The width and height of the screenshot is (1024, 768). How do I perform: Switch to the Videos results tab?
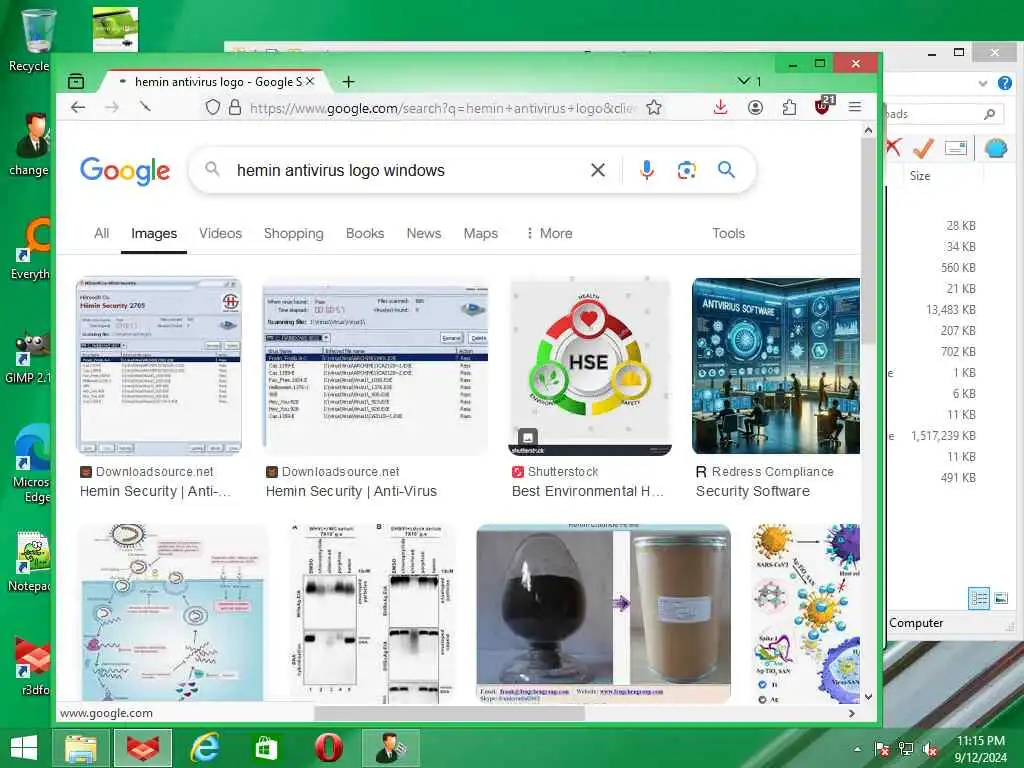(x=220, y=234)
